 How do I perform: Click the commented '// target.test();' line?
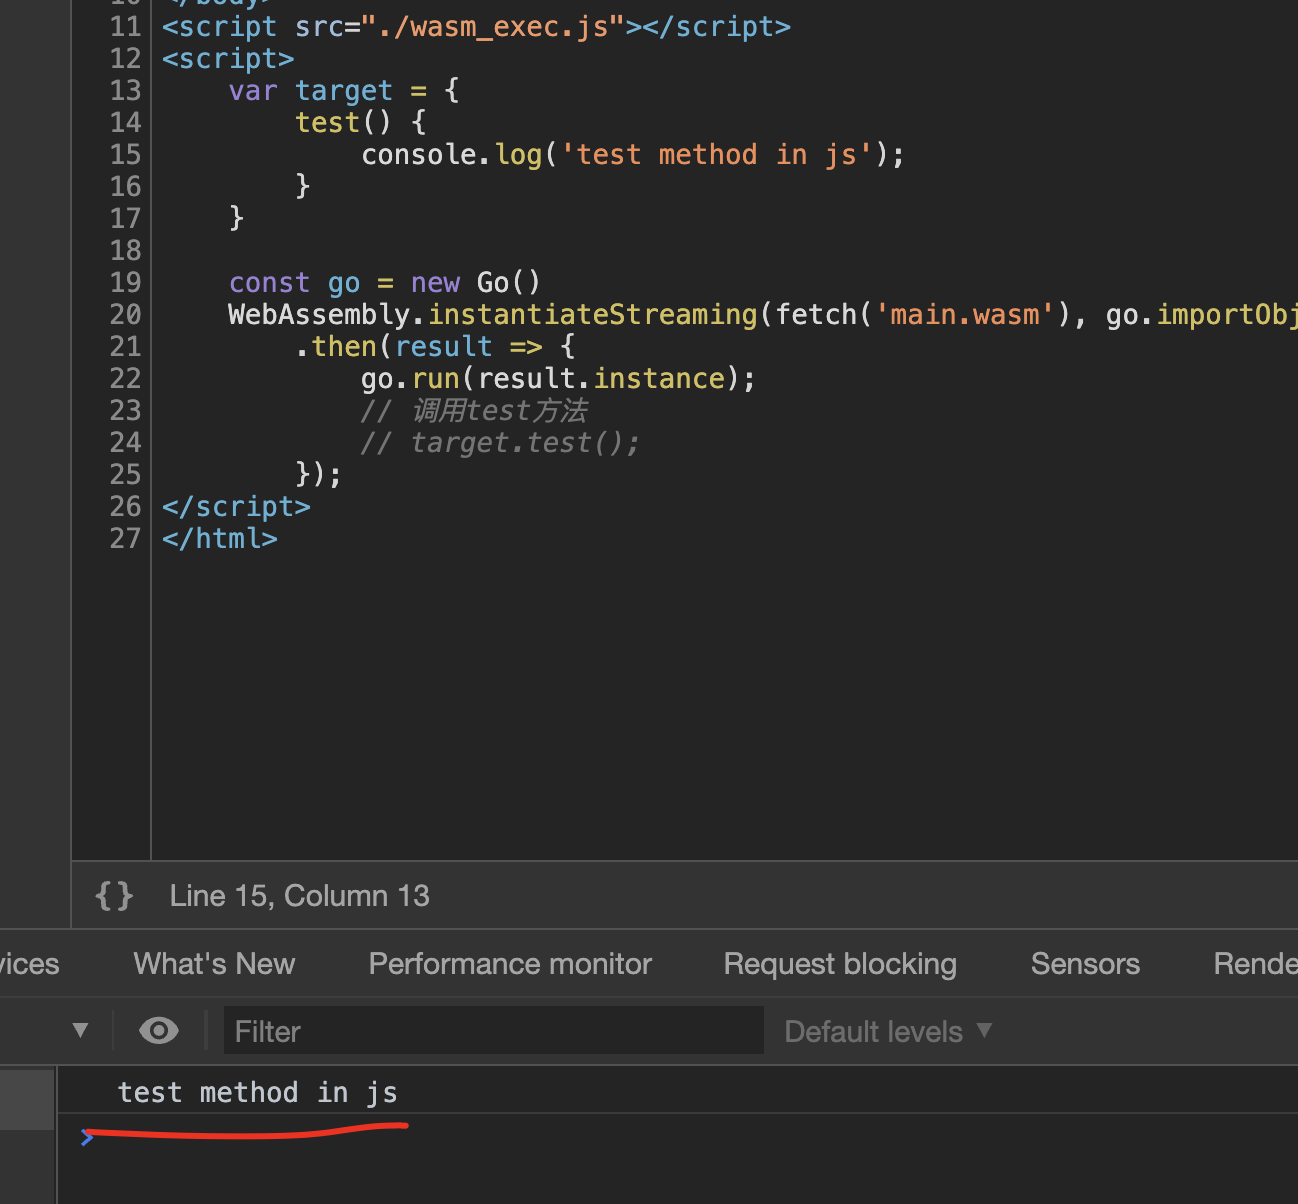(x=500, y=442)
